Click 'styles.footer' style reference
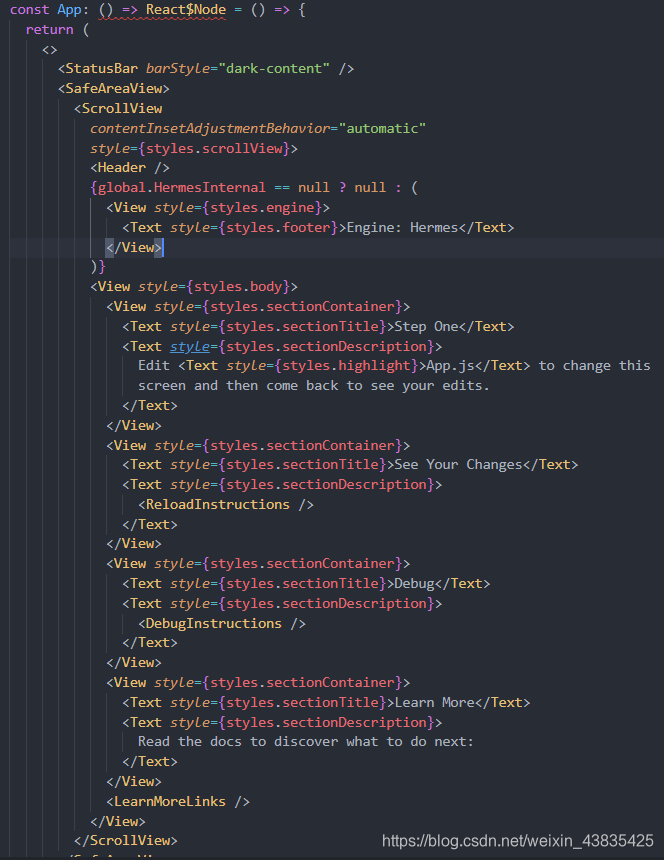Viewport: 664px width, 860px height. (x=279, y=227)
